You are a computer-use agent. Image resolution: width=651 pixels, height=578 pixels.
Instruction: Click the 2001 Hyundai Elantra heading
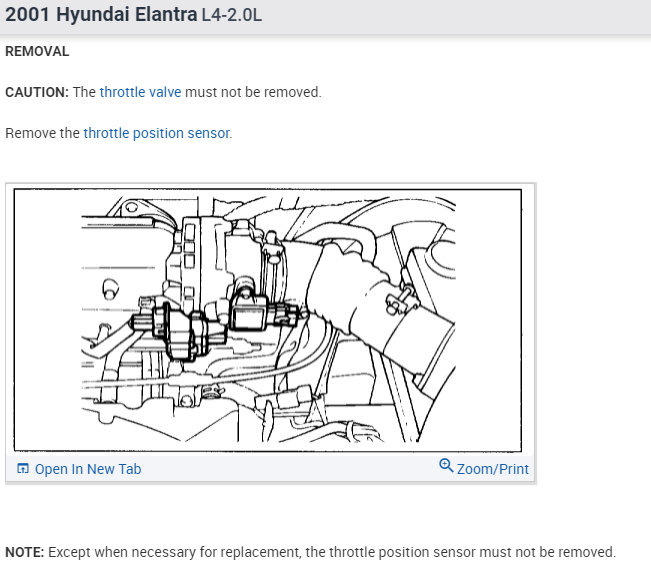tap(101, 15)
